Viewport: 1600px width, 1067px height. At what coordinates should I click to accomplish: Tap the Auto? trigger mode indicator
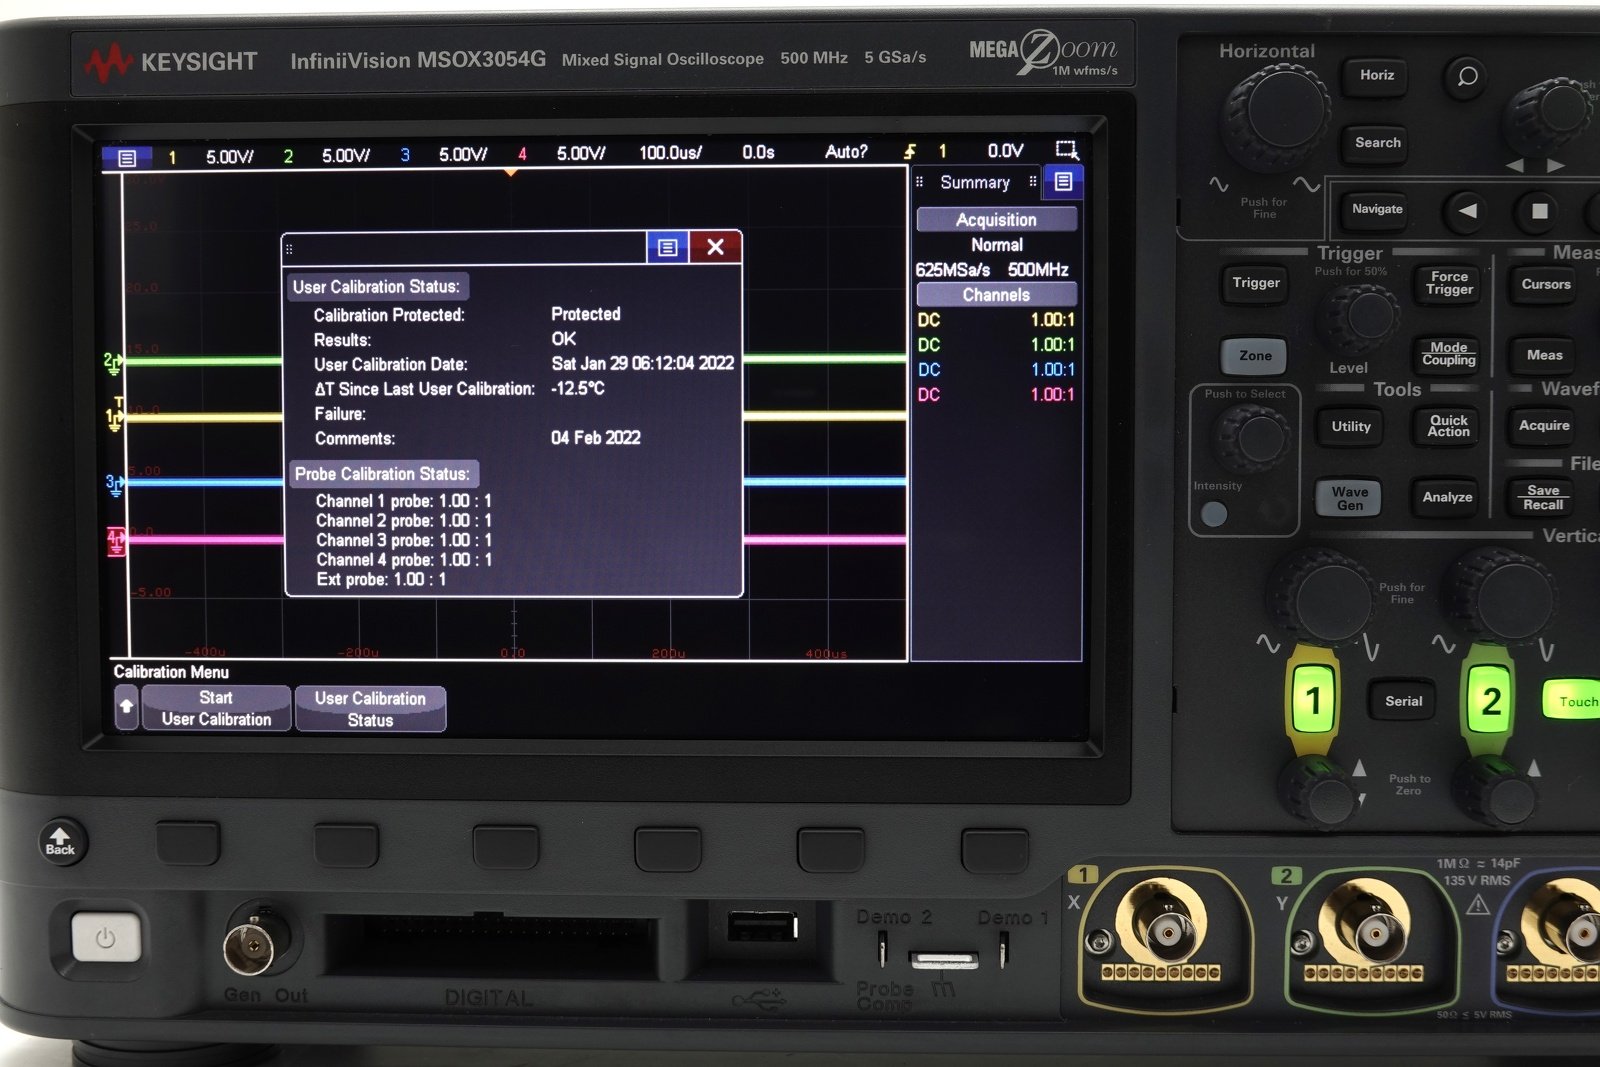(x=846, y=152)
